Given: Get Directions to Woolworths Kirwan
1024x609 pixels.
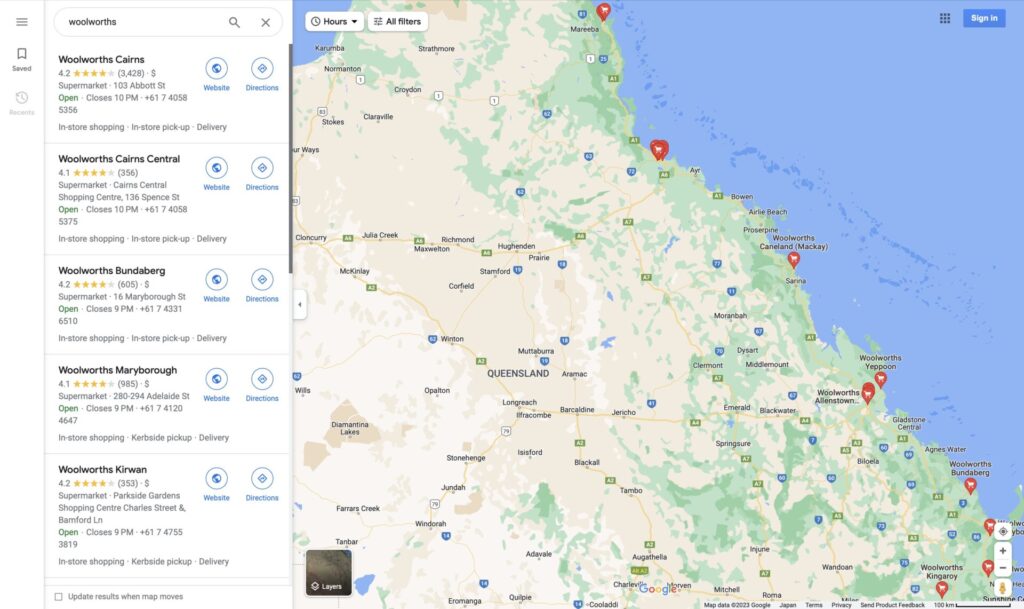Looking at the screenshot, I should 262,485.
